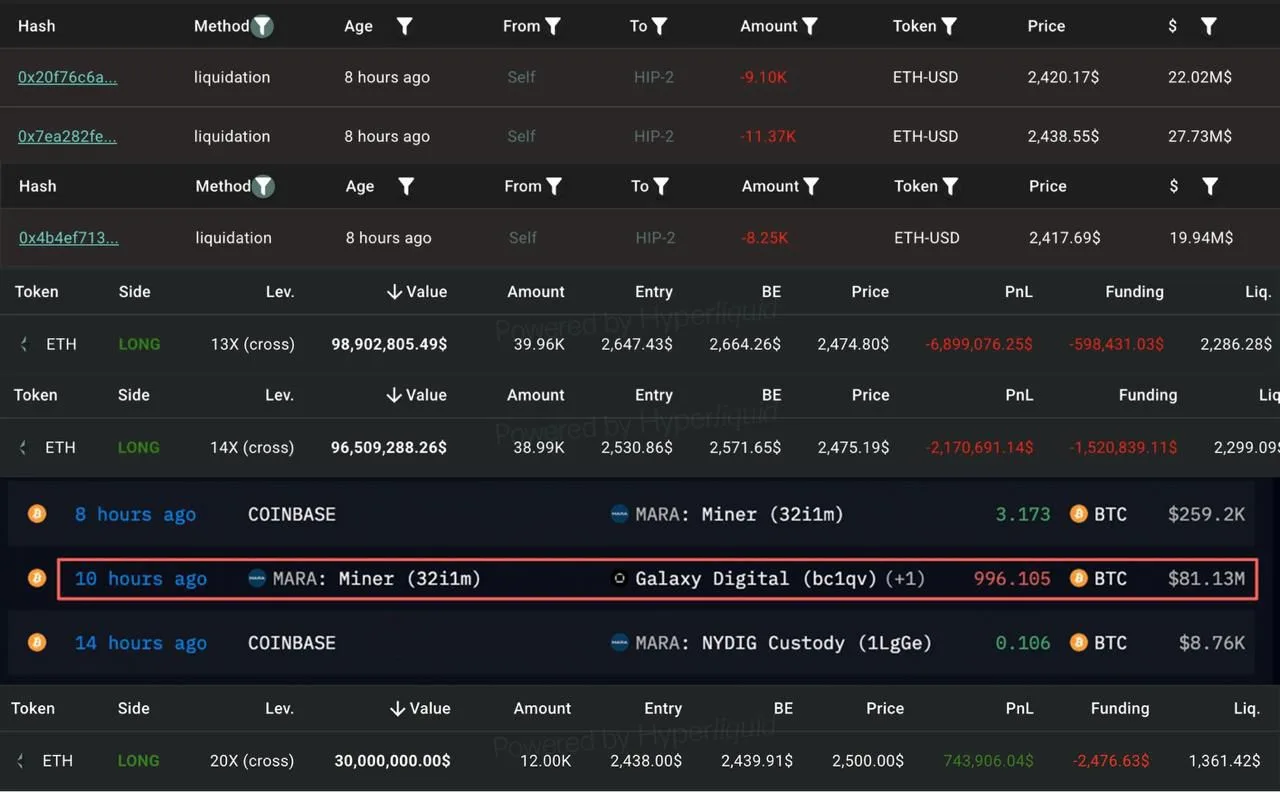
Task: Filter by Age in top header row
Action: point(405,26)
